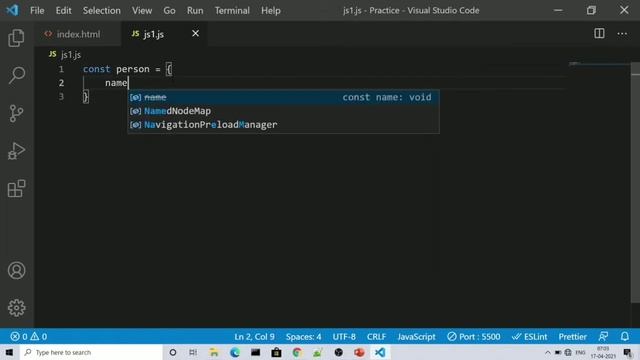Open the Run and Debug view

(16, 151)
